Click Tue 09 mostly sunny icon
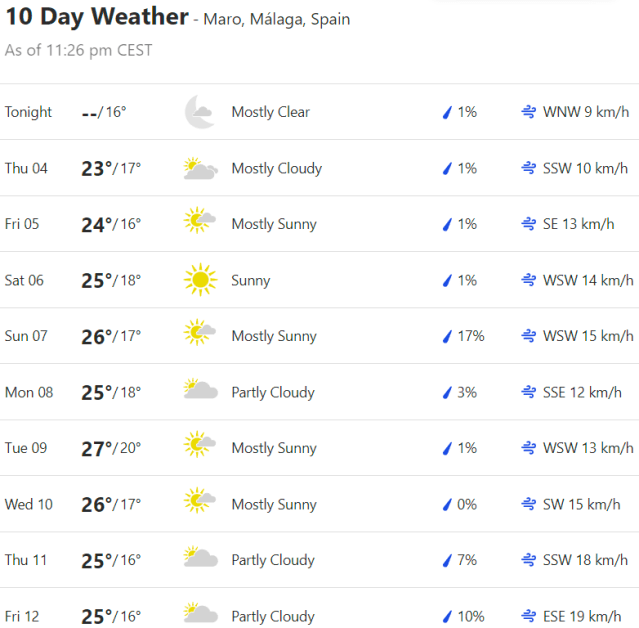The width and height of the screenshot is (639, 628). (200, 448)
